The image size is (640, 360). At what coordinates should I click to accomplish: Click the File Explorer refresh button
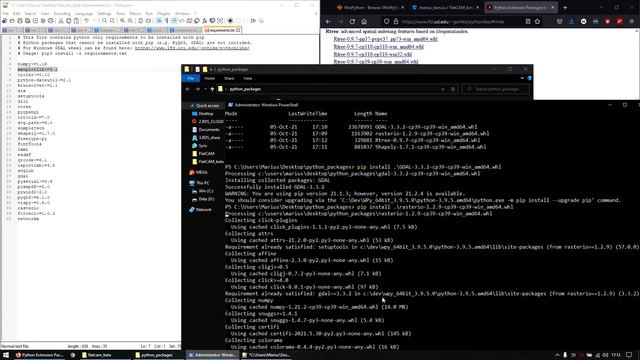click(x=453, y=89)
